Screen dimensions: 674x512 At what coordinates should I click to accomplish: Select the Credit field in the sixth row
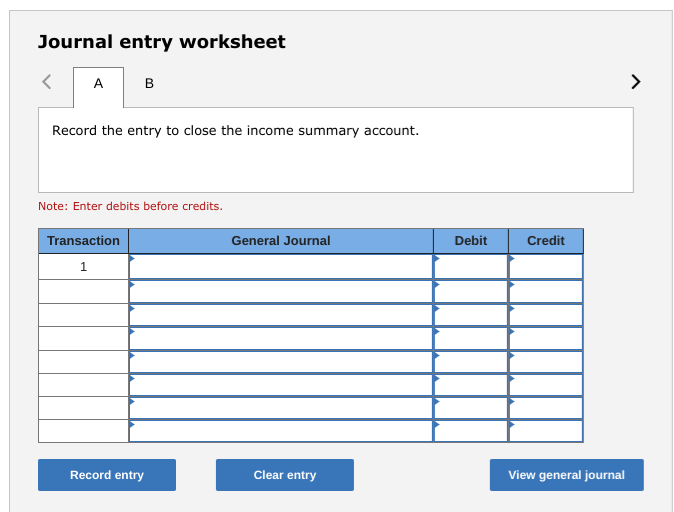click(x=546, y=385)
